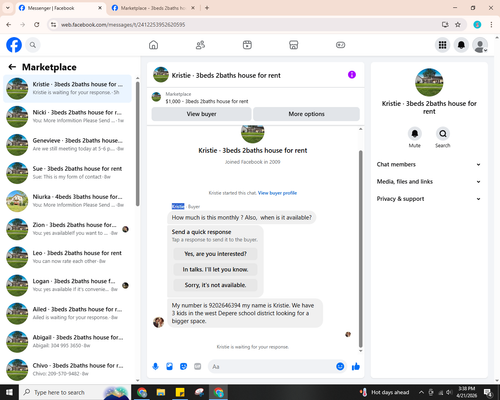Open Facebook notifications bell

461,45
